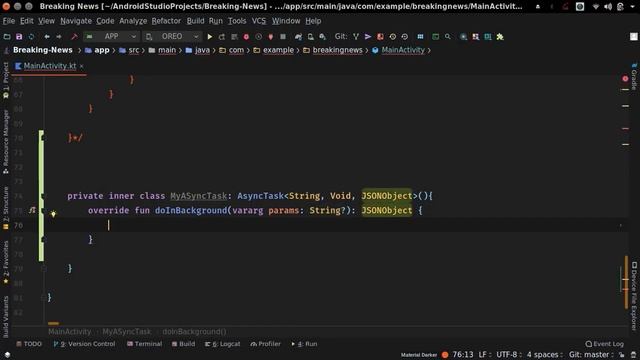Open the Version Control tool window
The width and height of the screenshot is (640, 360).
[84, 344]
